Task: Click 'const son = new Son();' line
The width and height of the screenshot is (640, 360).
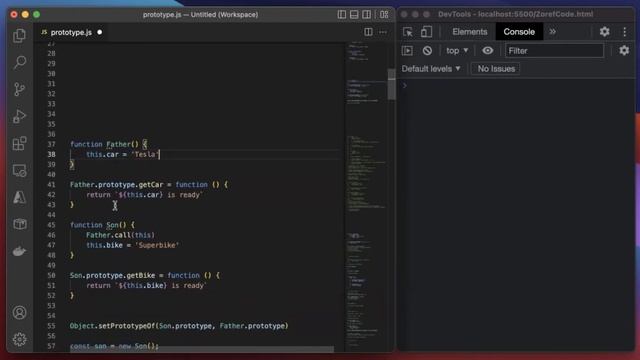Action: click(x=114, y=346)
